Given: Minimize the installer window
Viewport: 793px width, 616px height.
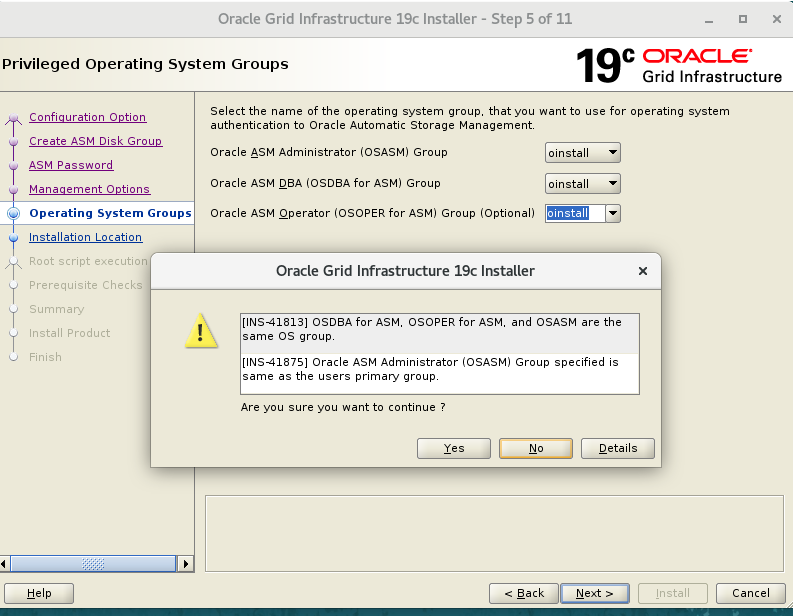Looking at the screenshot, I should point(709,20).
